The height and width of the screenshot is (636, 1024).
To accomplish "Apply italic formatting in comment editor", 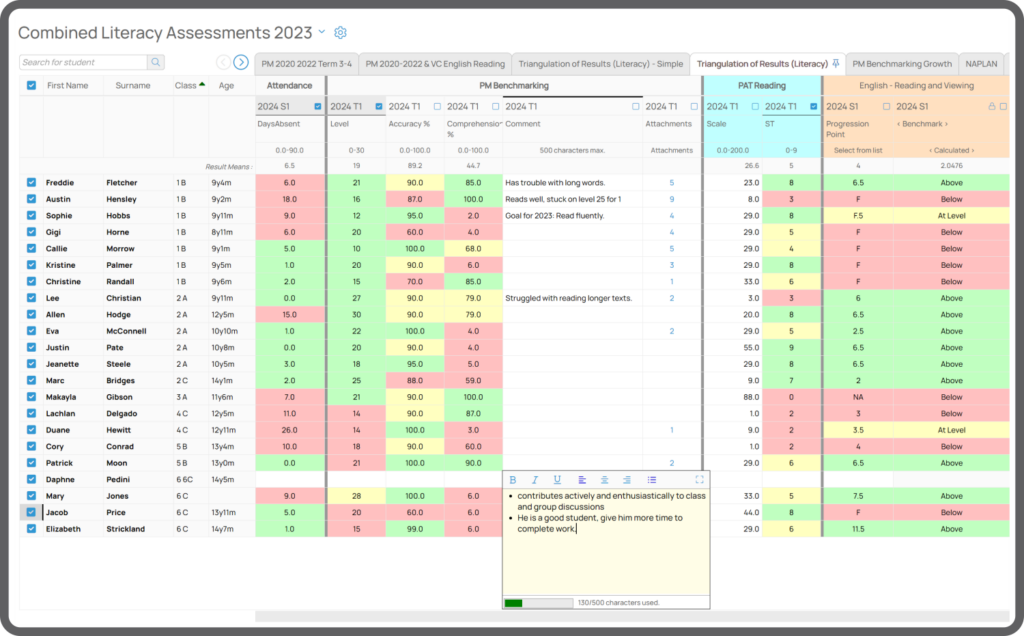I will coord(535,480).
